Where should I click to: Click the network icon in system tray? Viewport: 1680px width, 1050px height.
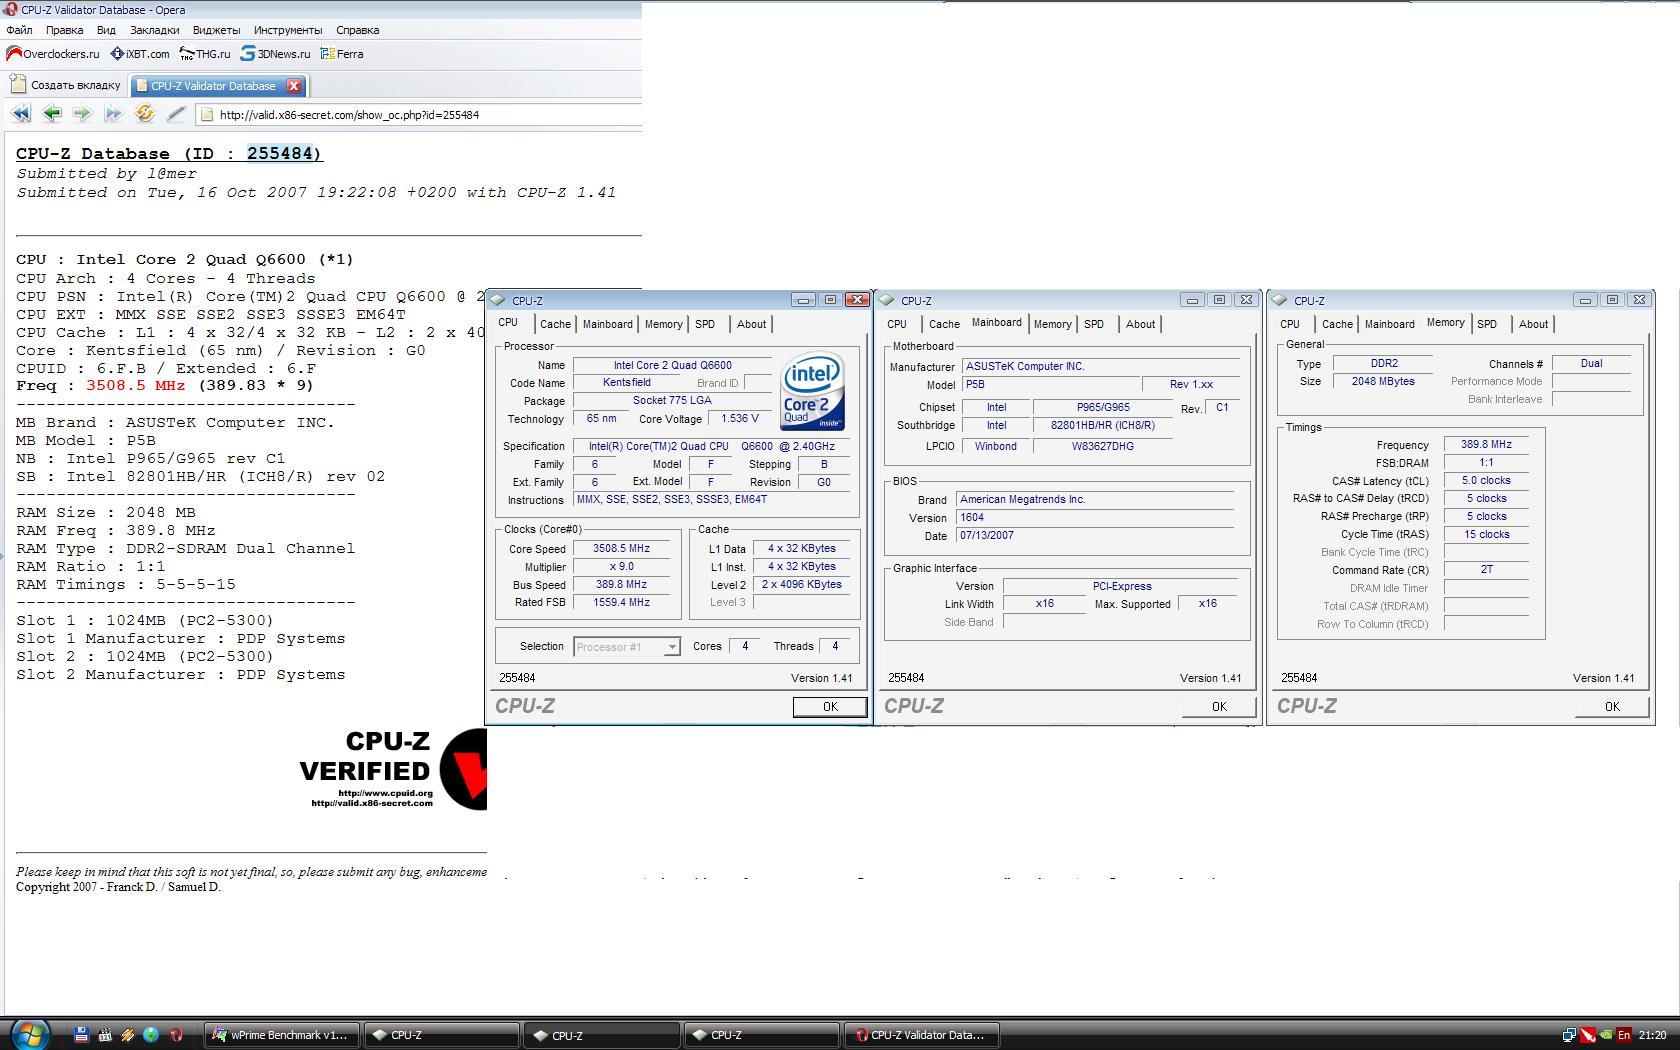tap(1570, 1035)
